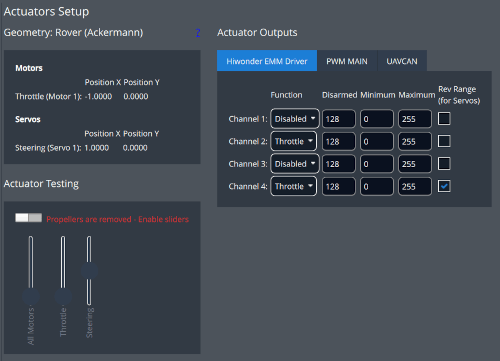Image resolution: width=500 pixels, height=361 pixels.
Task: Edit Channel 3 Disarmed value field
Action: point(338,164)
